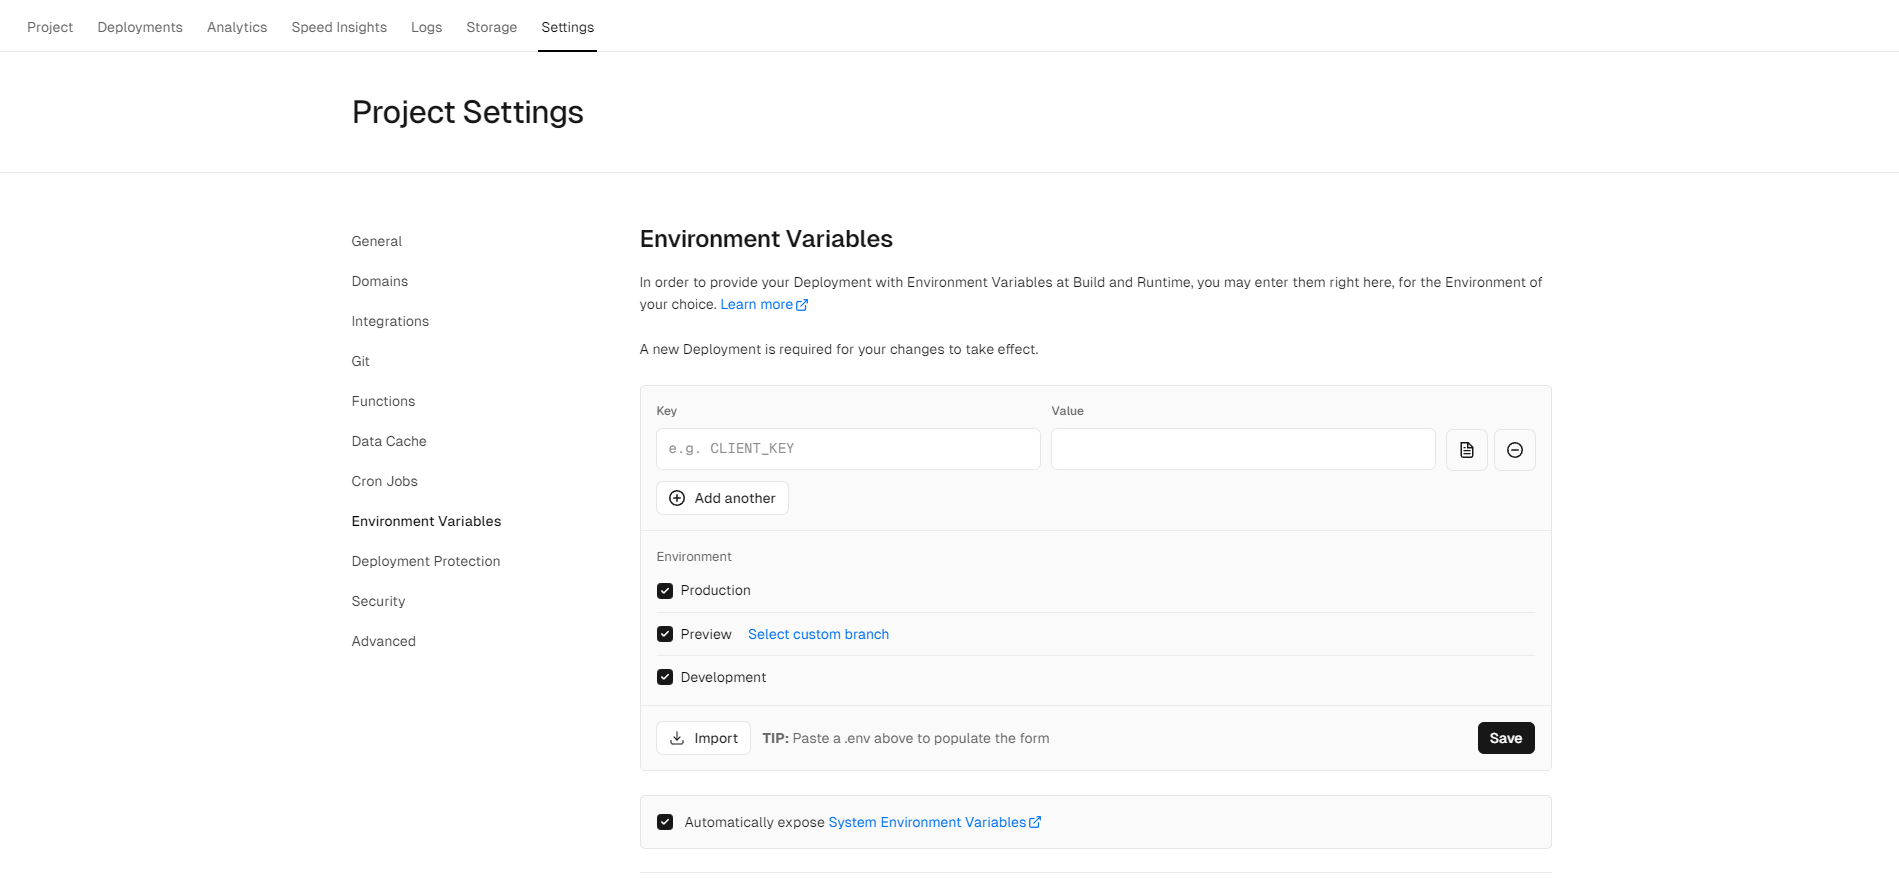The height and width of the screenshot is (879, 1899).
Task: Open Select custom branch option
Action: click(818, 634)
